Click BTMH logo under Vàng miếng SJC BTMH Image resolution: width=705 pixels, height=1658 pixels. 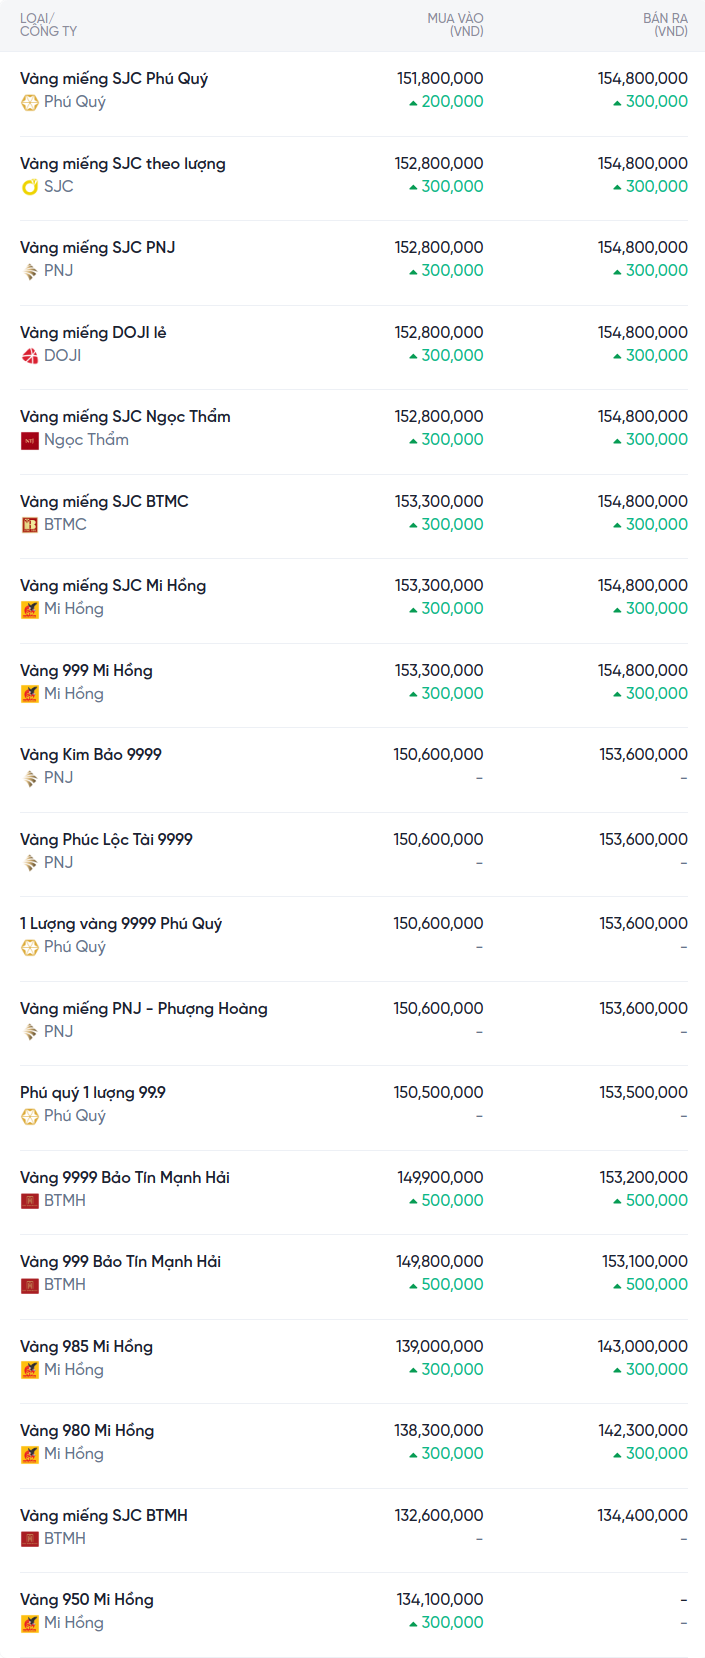point(30,1539)
